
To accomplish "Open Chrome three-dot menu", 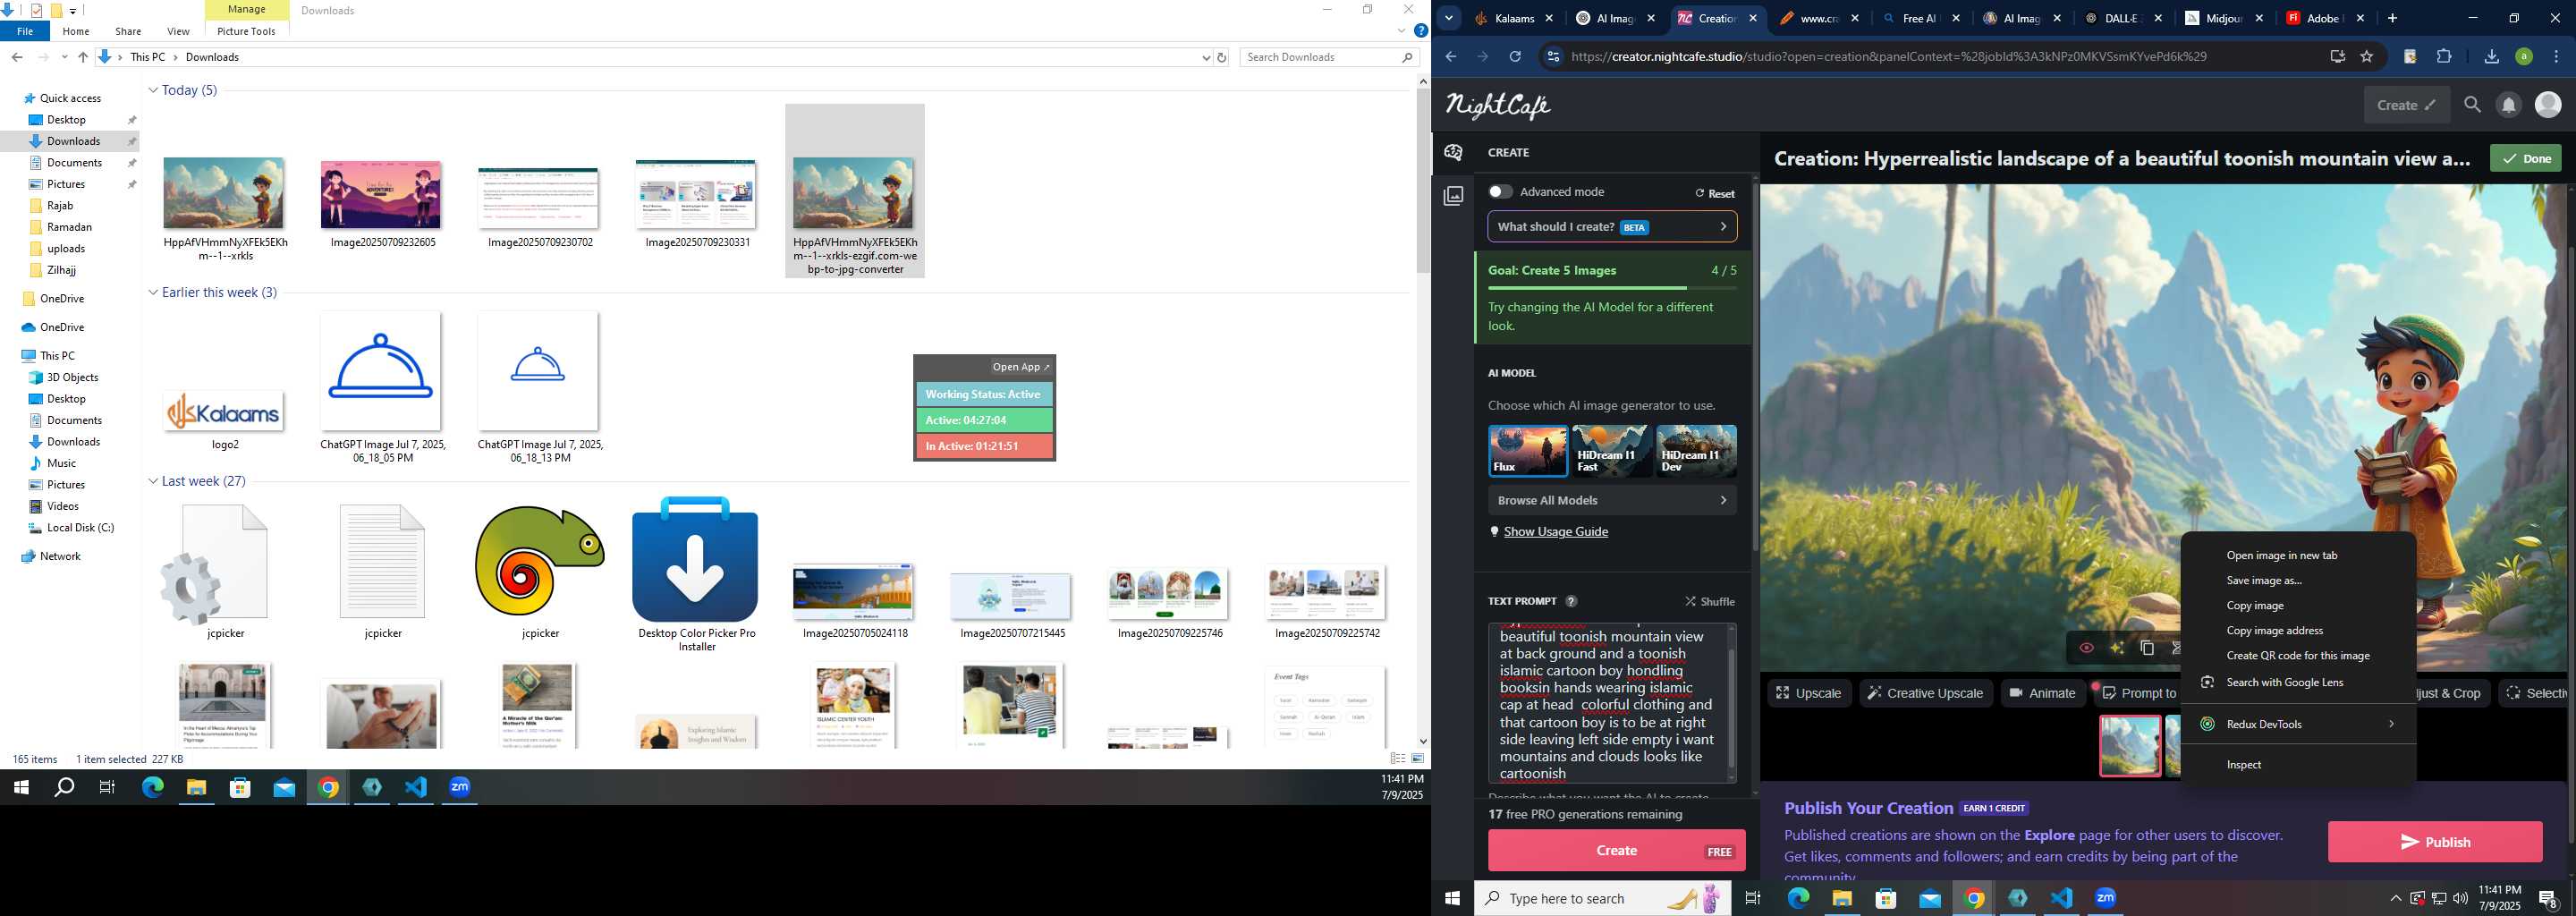I will [2556, 57].
